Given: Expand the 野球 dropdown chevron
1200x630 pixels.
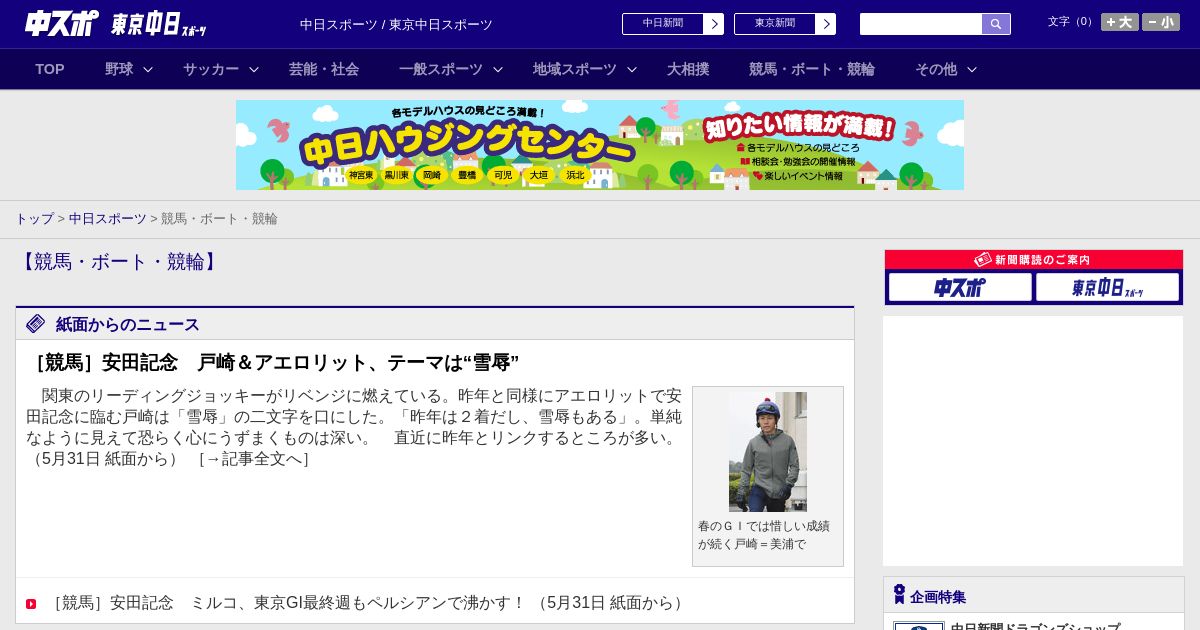Looking at the screenshot, I should (x=148, y=69).
